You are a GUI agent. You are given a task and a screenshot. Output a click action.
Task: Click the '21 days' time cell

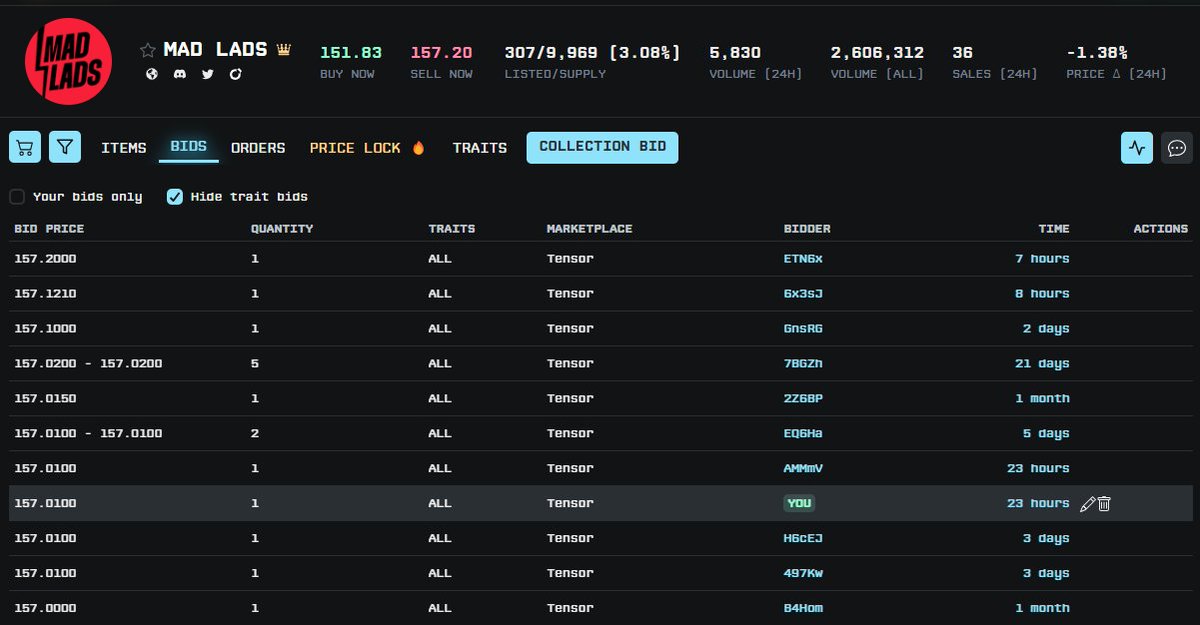coord(1042,364)
